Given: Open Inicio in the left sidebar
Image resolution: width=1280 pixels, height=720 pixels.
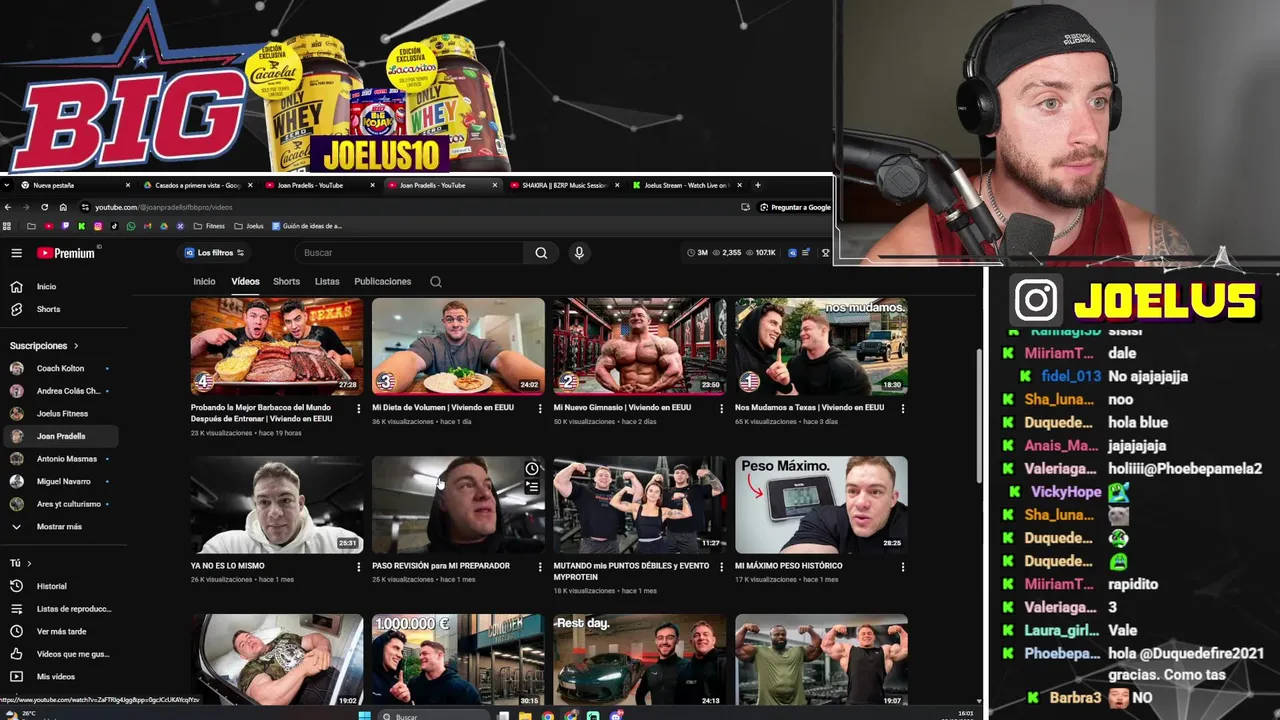Looking at the screenshot, I should click(x=59, y=287).
